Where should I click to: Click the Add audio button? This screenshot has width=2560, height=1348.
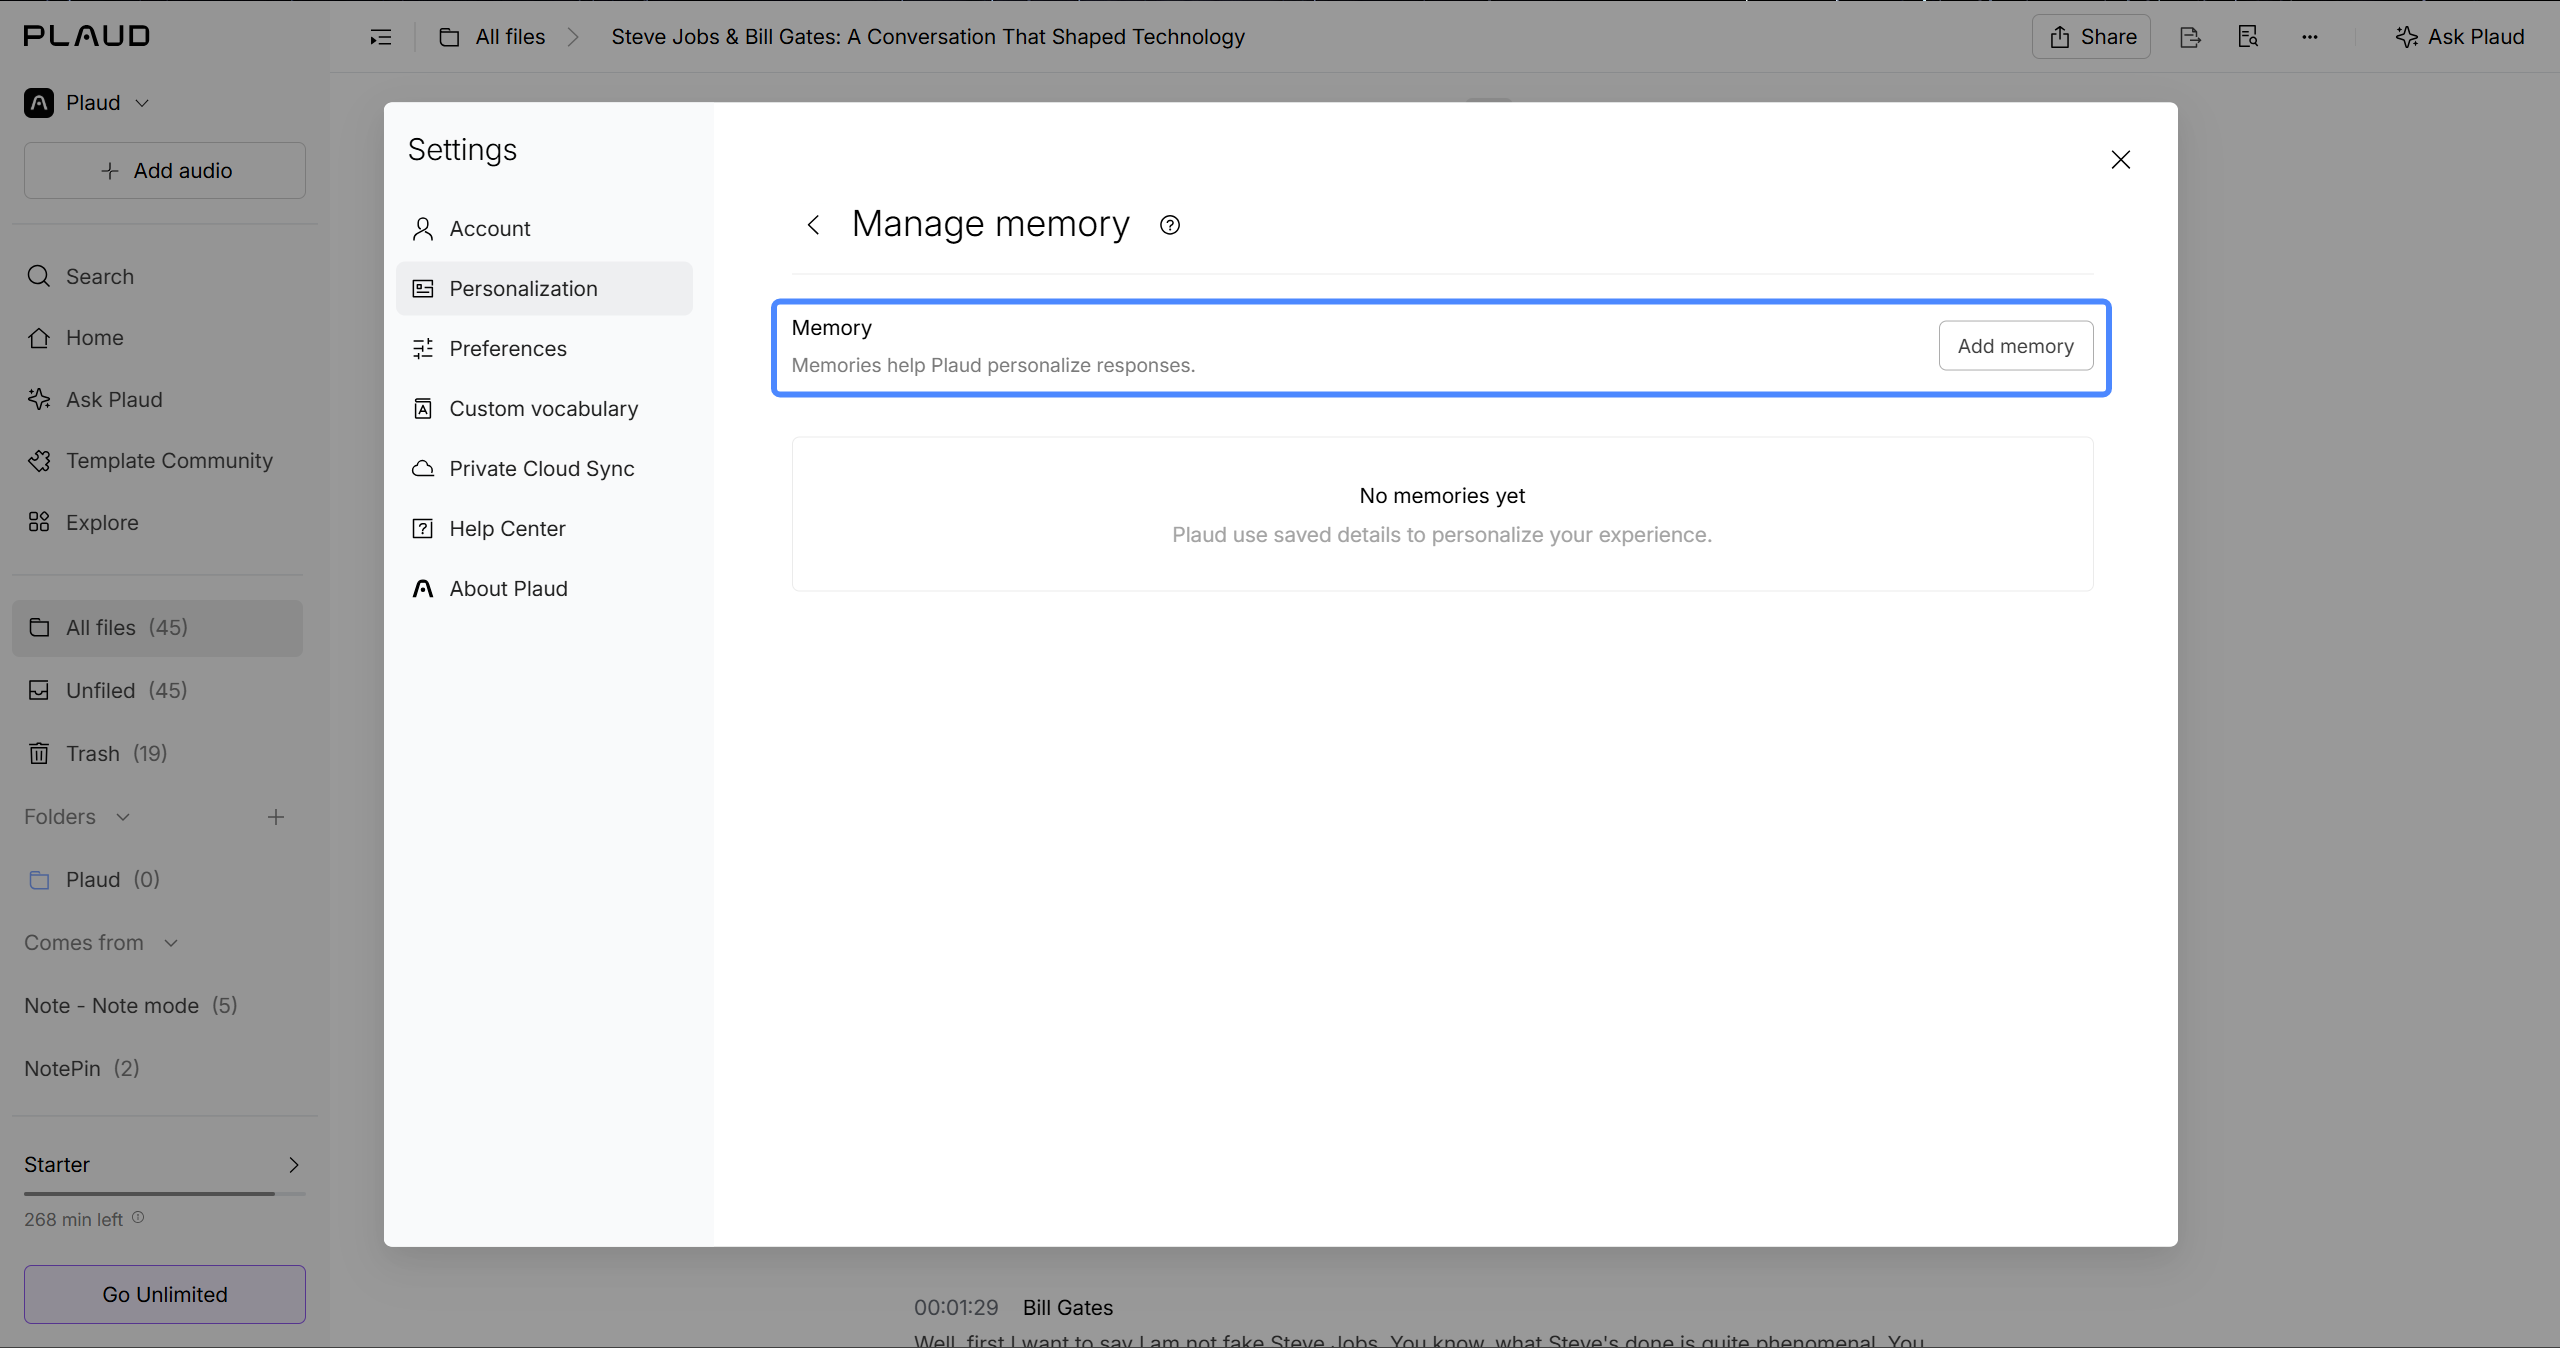(x=165, y=171)
